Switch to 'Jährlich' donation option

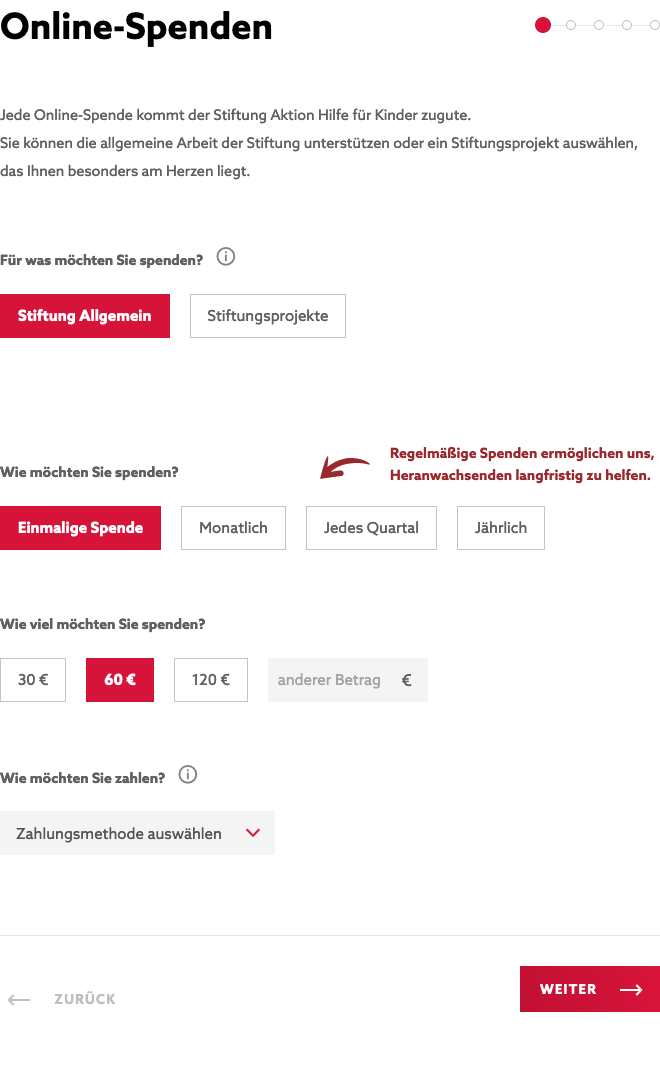[x=500, y=528]
